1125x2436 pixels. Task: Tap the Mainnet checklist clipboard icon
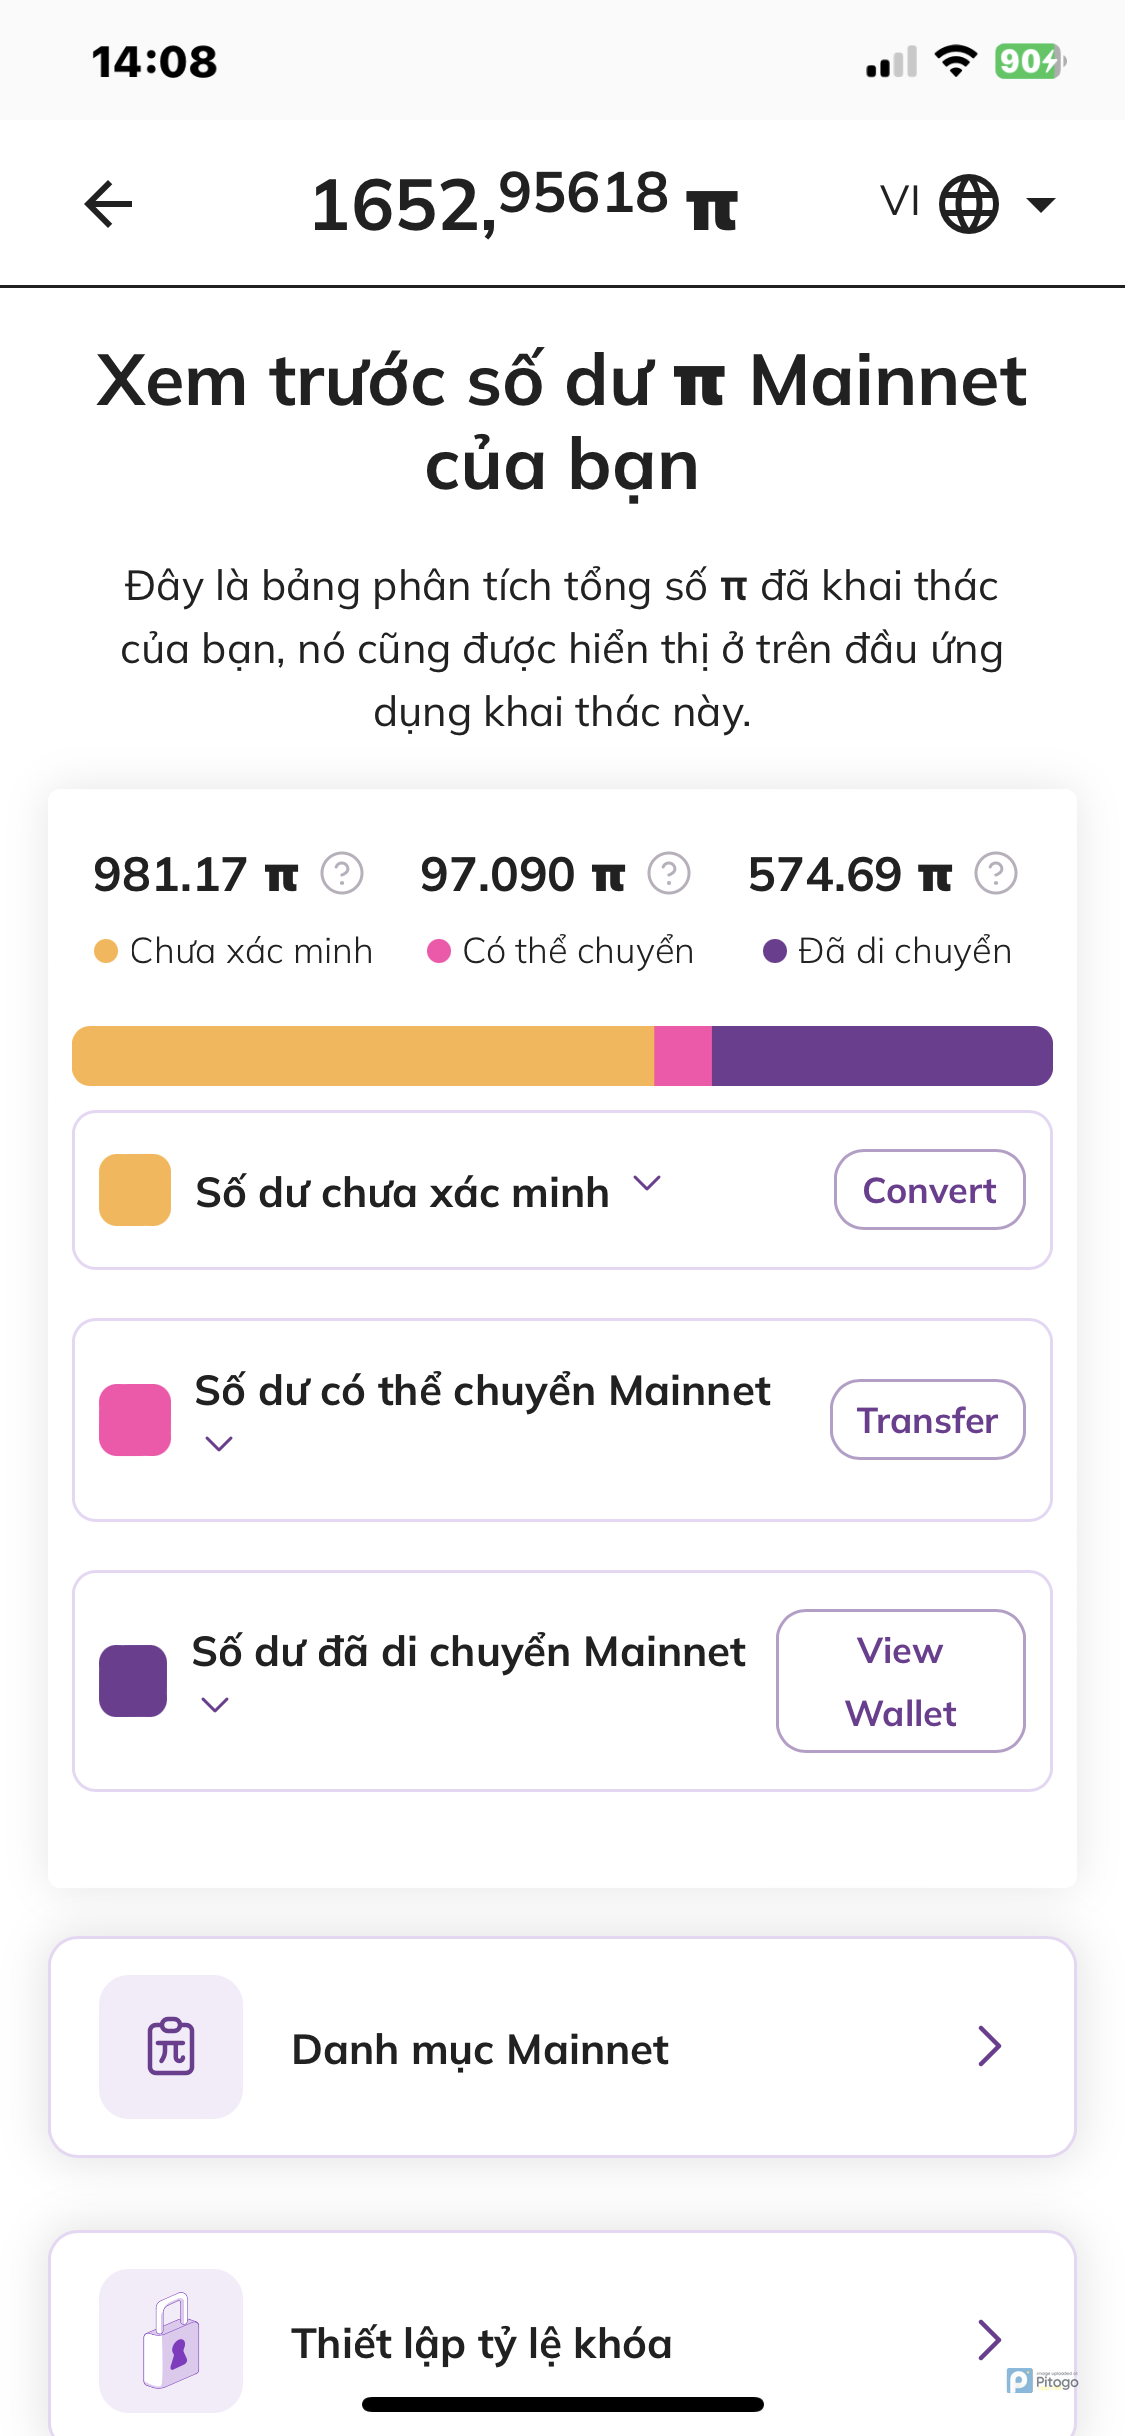point(171,2046)
